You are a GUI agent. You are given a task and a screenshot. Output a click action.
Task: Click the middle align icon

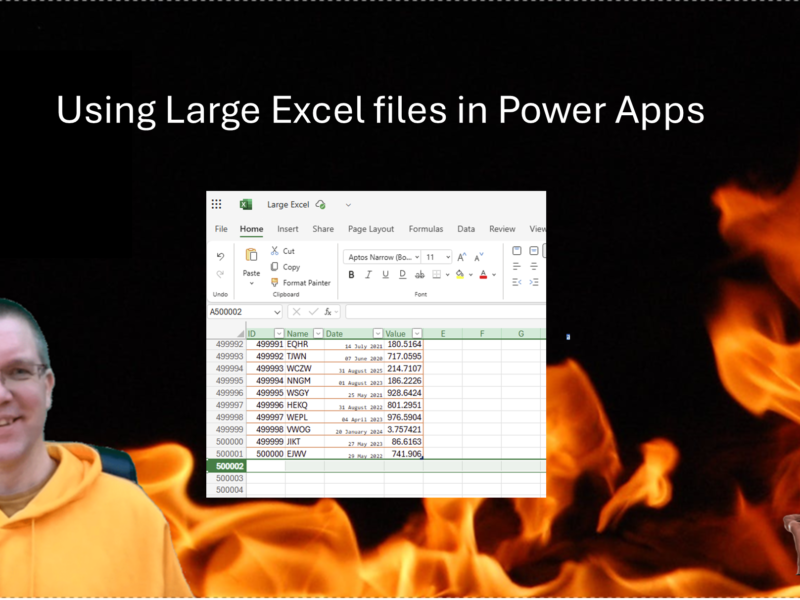pyautogui.click(x=534, y=251)
